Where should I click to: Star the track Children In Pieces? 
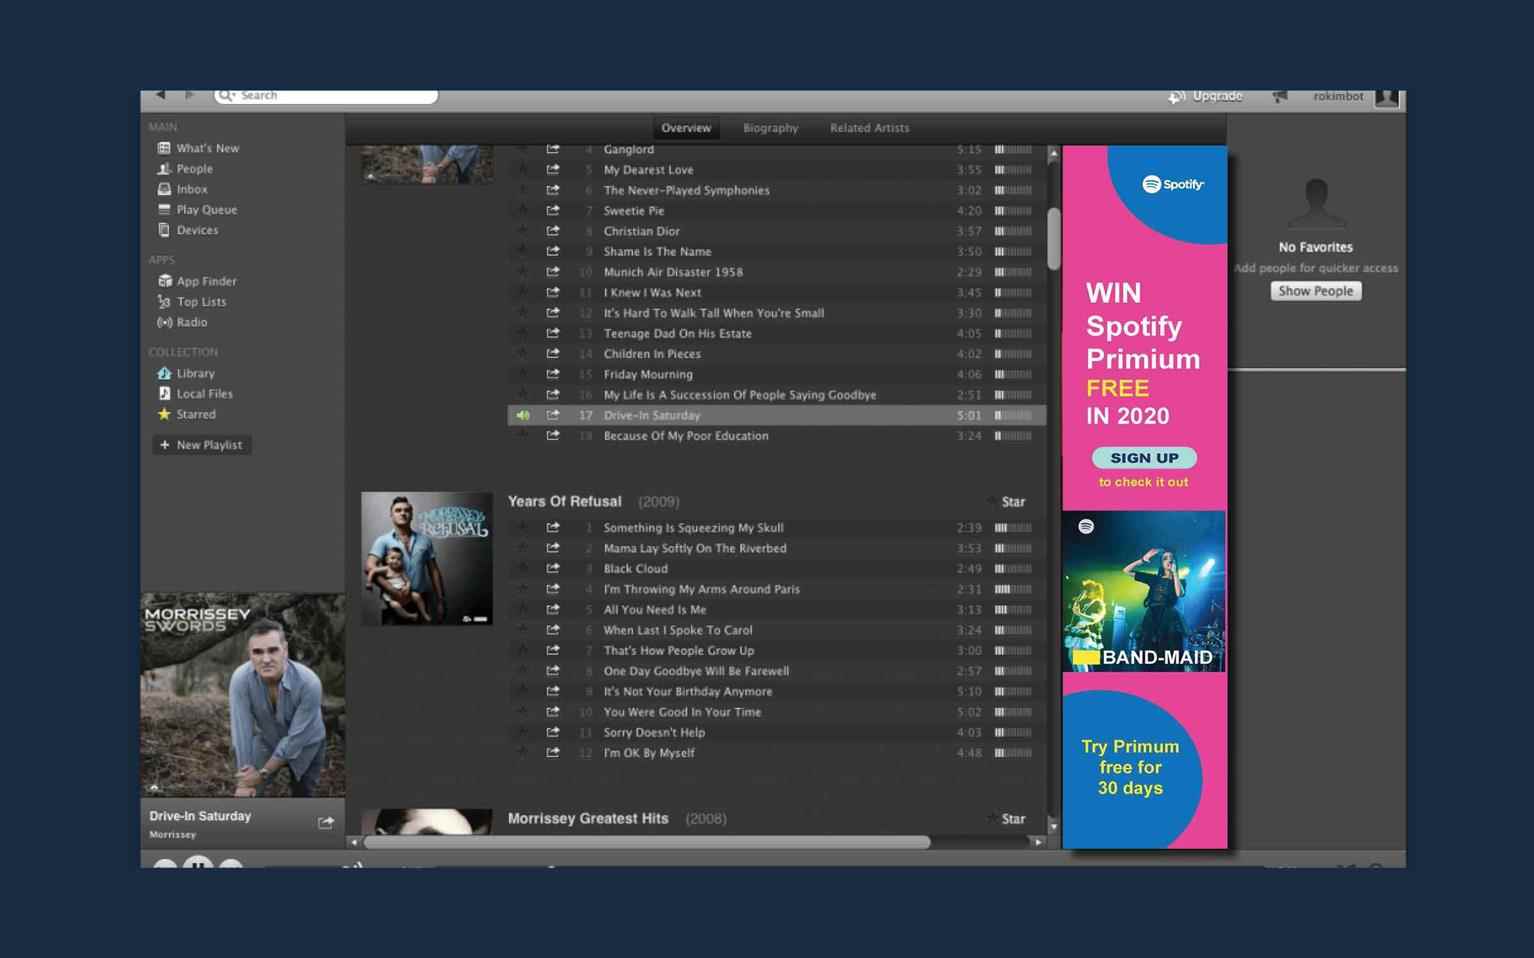point(521,353)
